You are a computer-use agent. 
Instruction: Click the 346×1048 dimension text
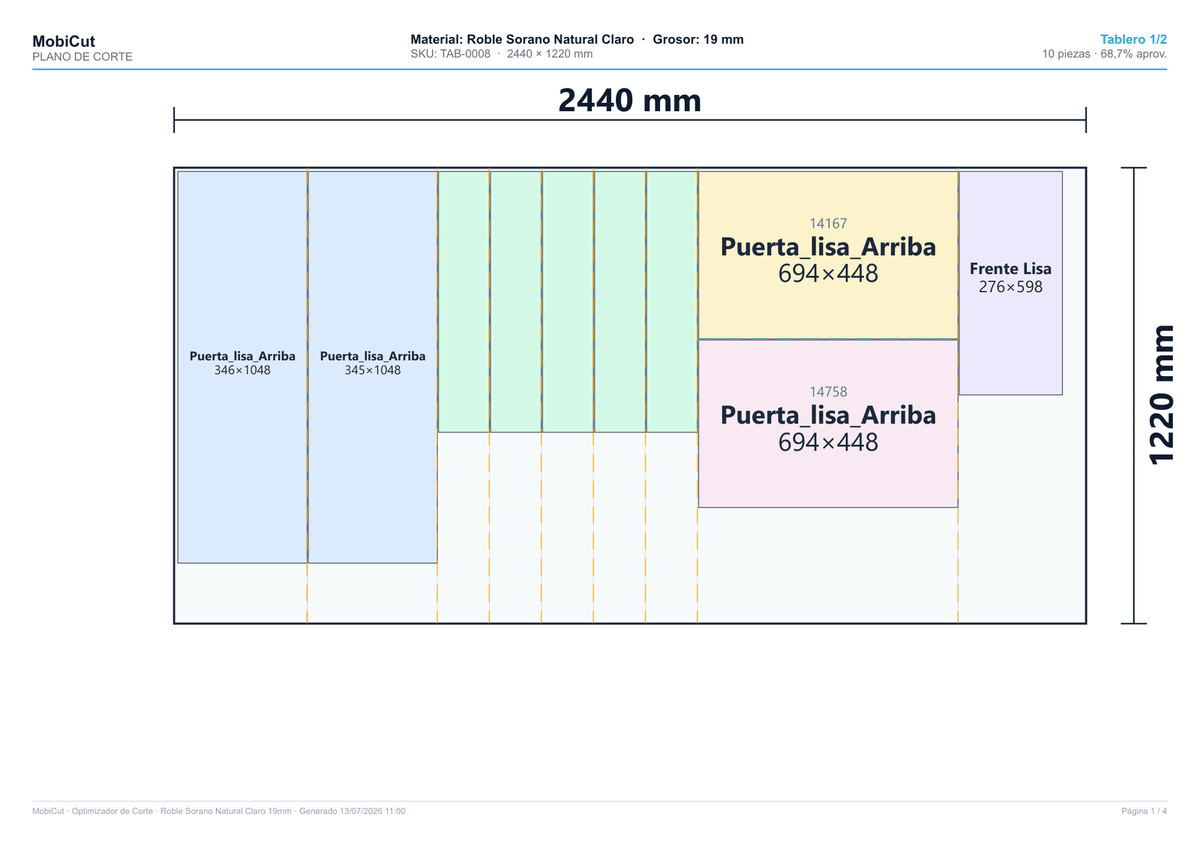point(242,370)
